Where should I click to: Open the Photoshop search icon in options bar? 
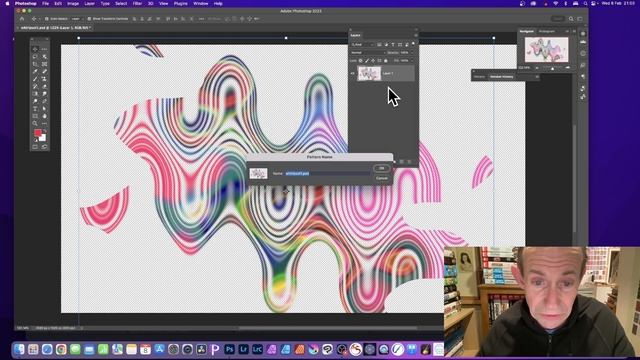coord(571,19)
